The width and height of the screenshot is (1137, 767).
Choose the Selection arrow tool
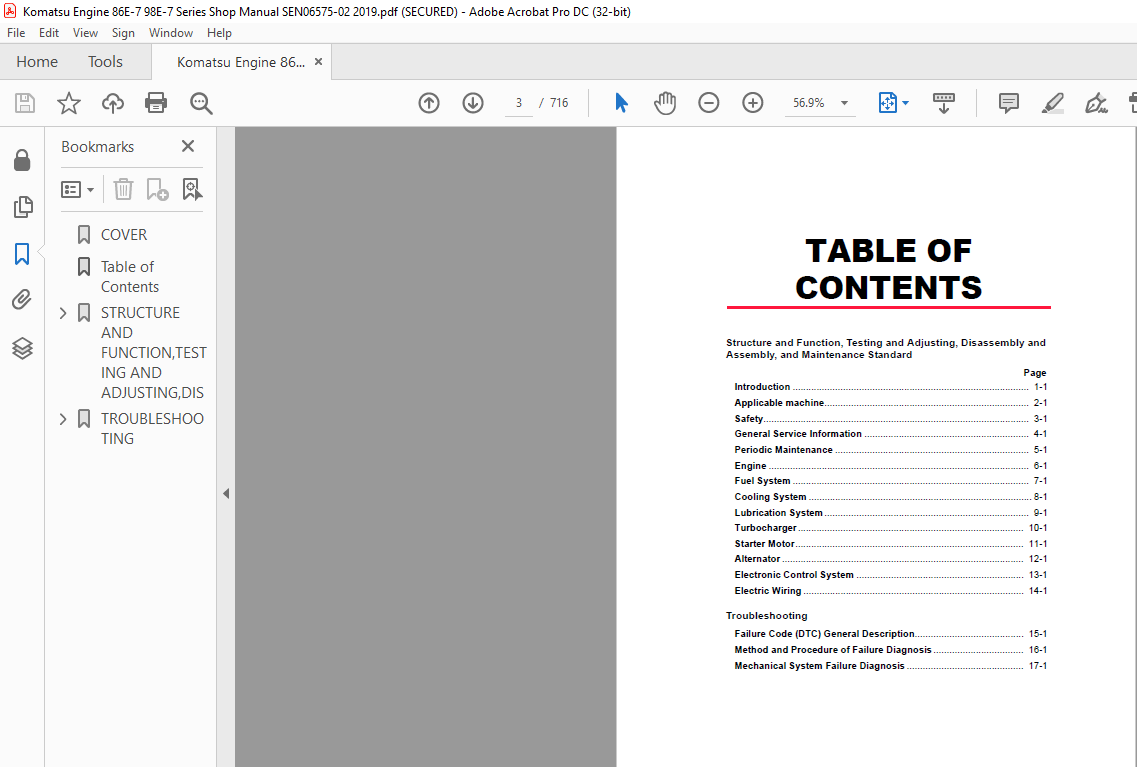[621, 103]
